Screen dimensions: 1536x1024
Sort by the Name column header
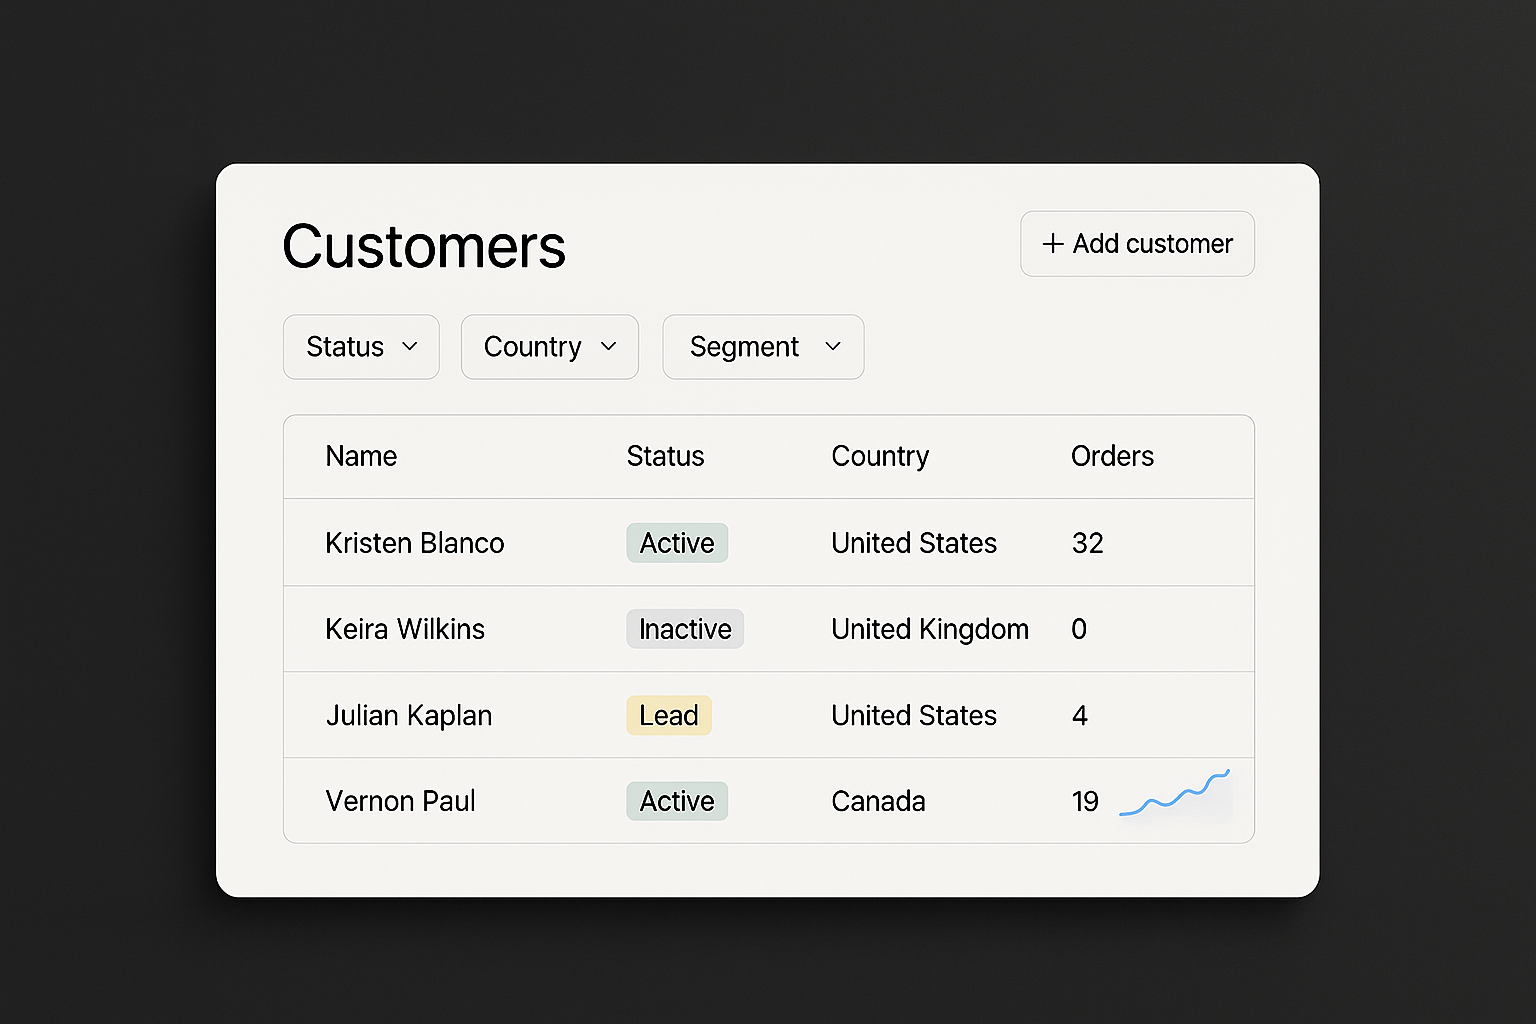[361, 456]
